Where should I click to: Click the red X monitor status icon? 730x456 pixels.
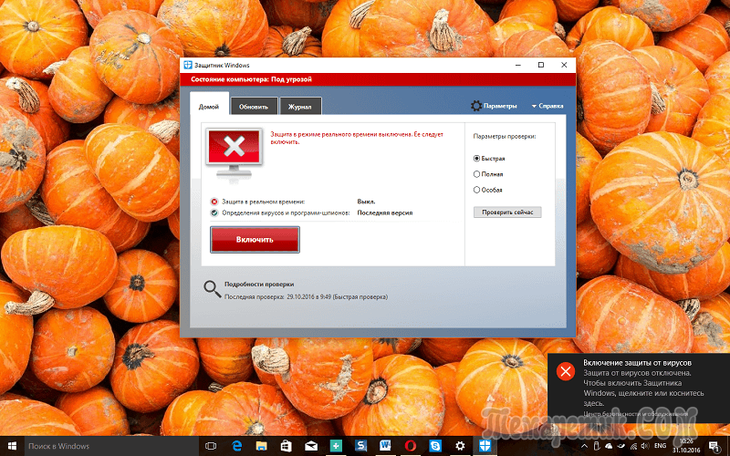tap(234, 155)
